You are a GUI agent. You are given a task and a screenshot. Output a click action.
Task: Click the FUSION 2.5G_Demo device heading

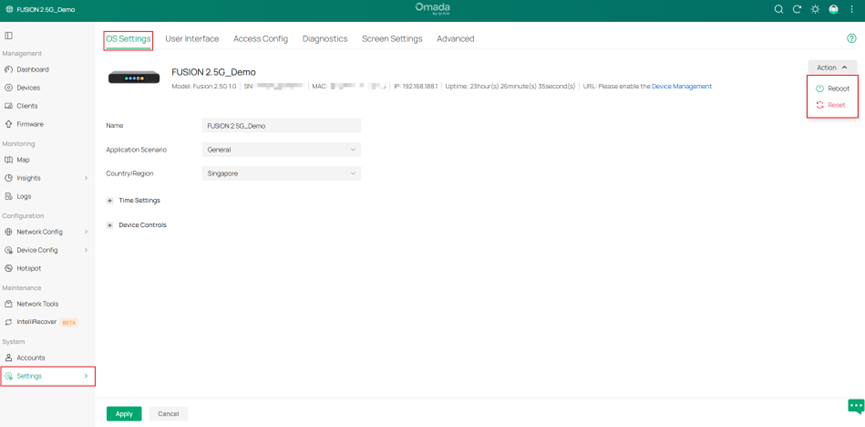point(213,72)
